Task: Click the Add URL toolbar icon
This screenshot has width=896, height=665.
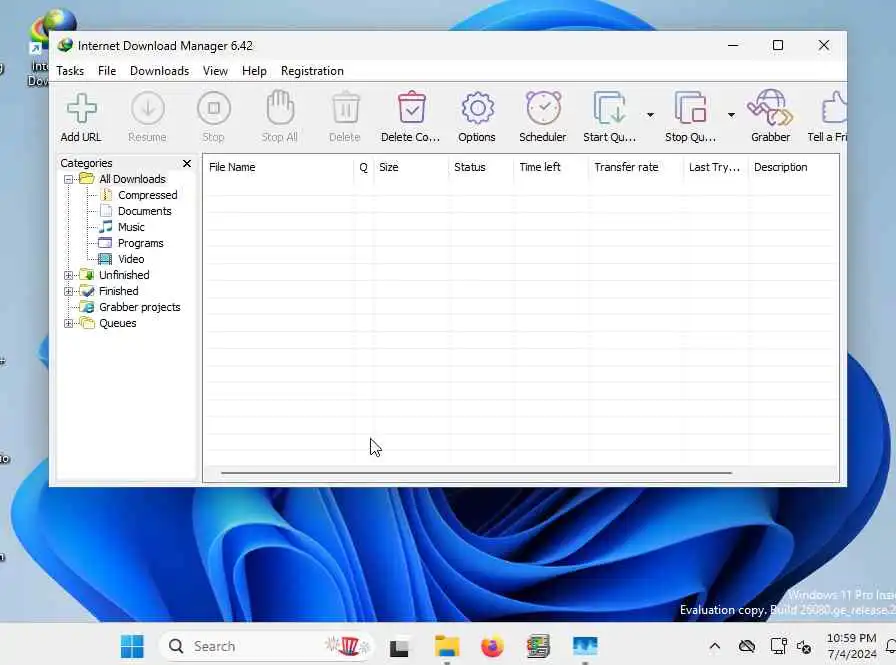Action: [81, 108]
